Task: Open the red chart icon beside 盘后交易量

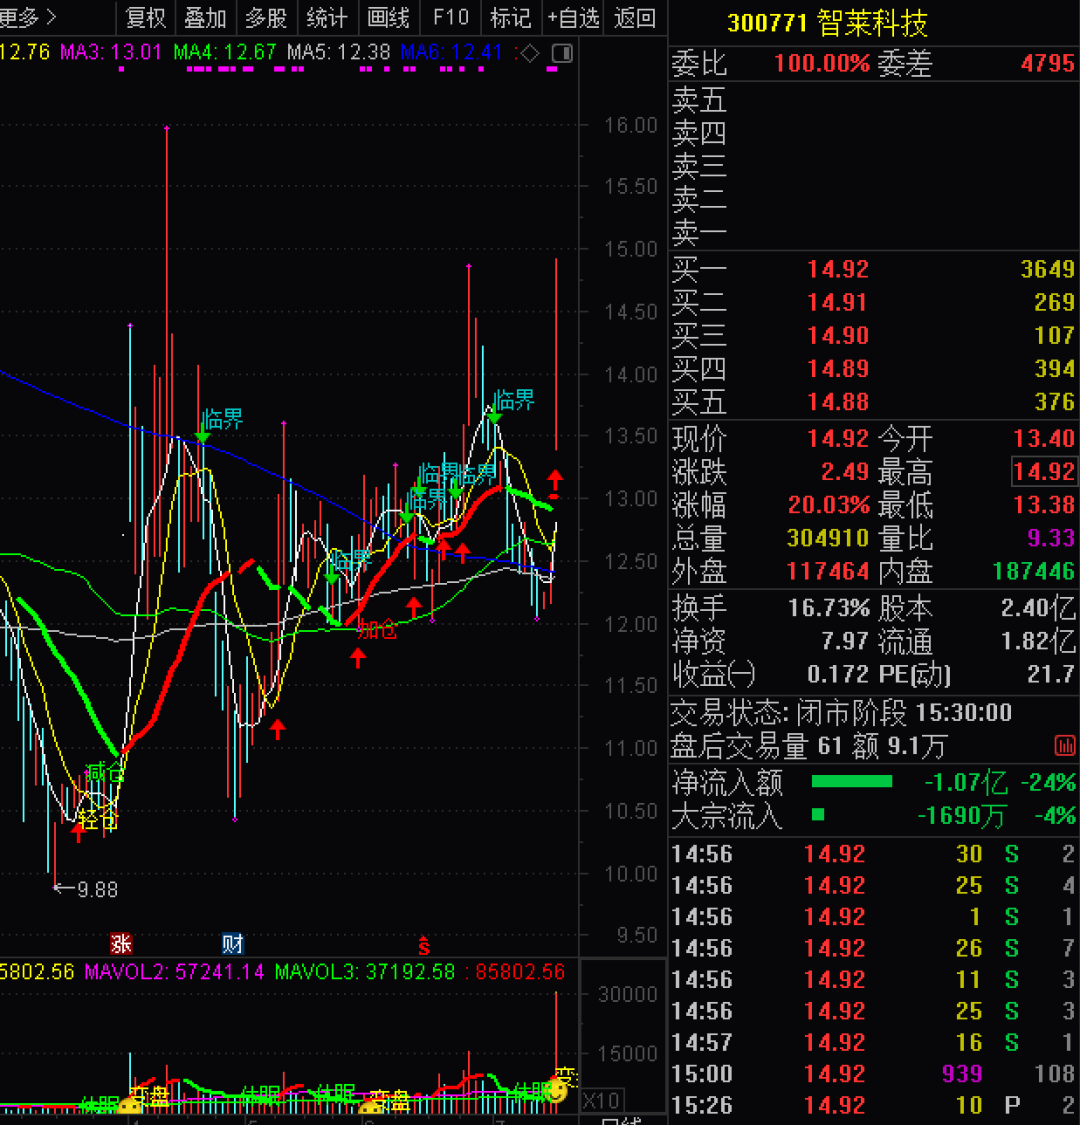Action: (1065, 745)
